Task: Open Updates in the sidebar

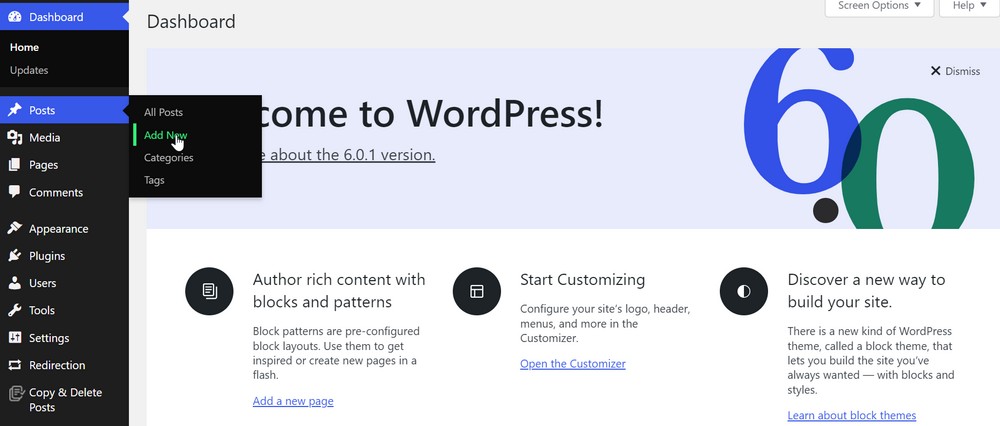Action: [x=29, y=70]
